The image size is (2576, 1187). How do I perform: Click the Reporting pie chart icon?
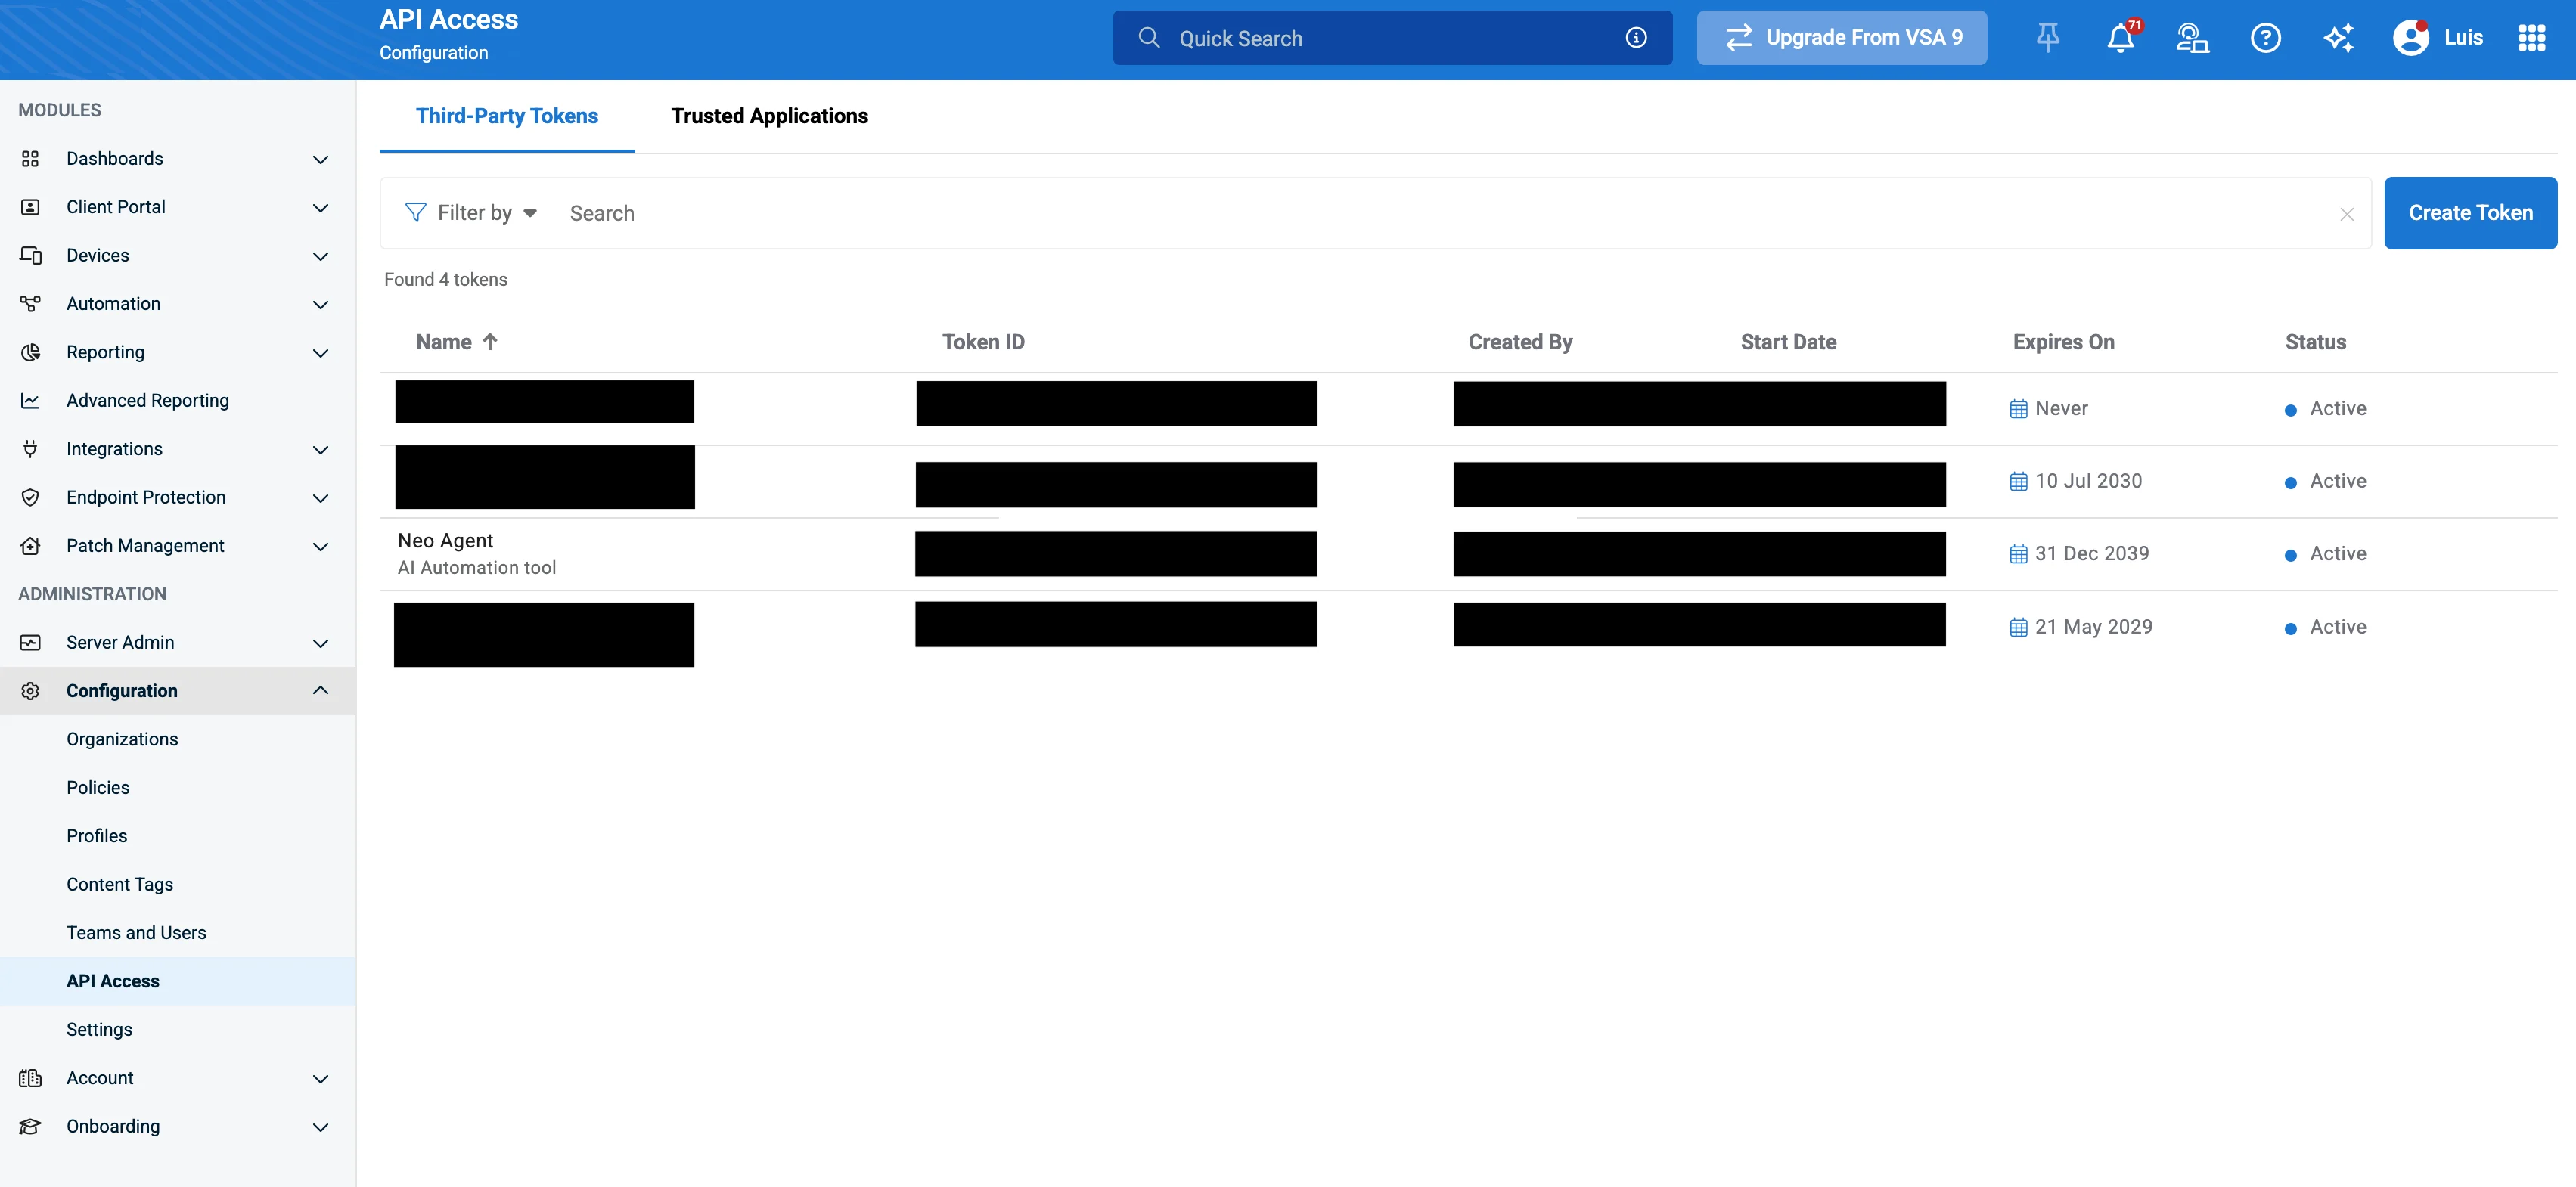pos(30,352)
